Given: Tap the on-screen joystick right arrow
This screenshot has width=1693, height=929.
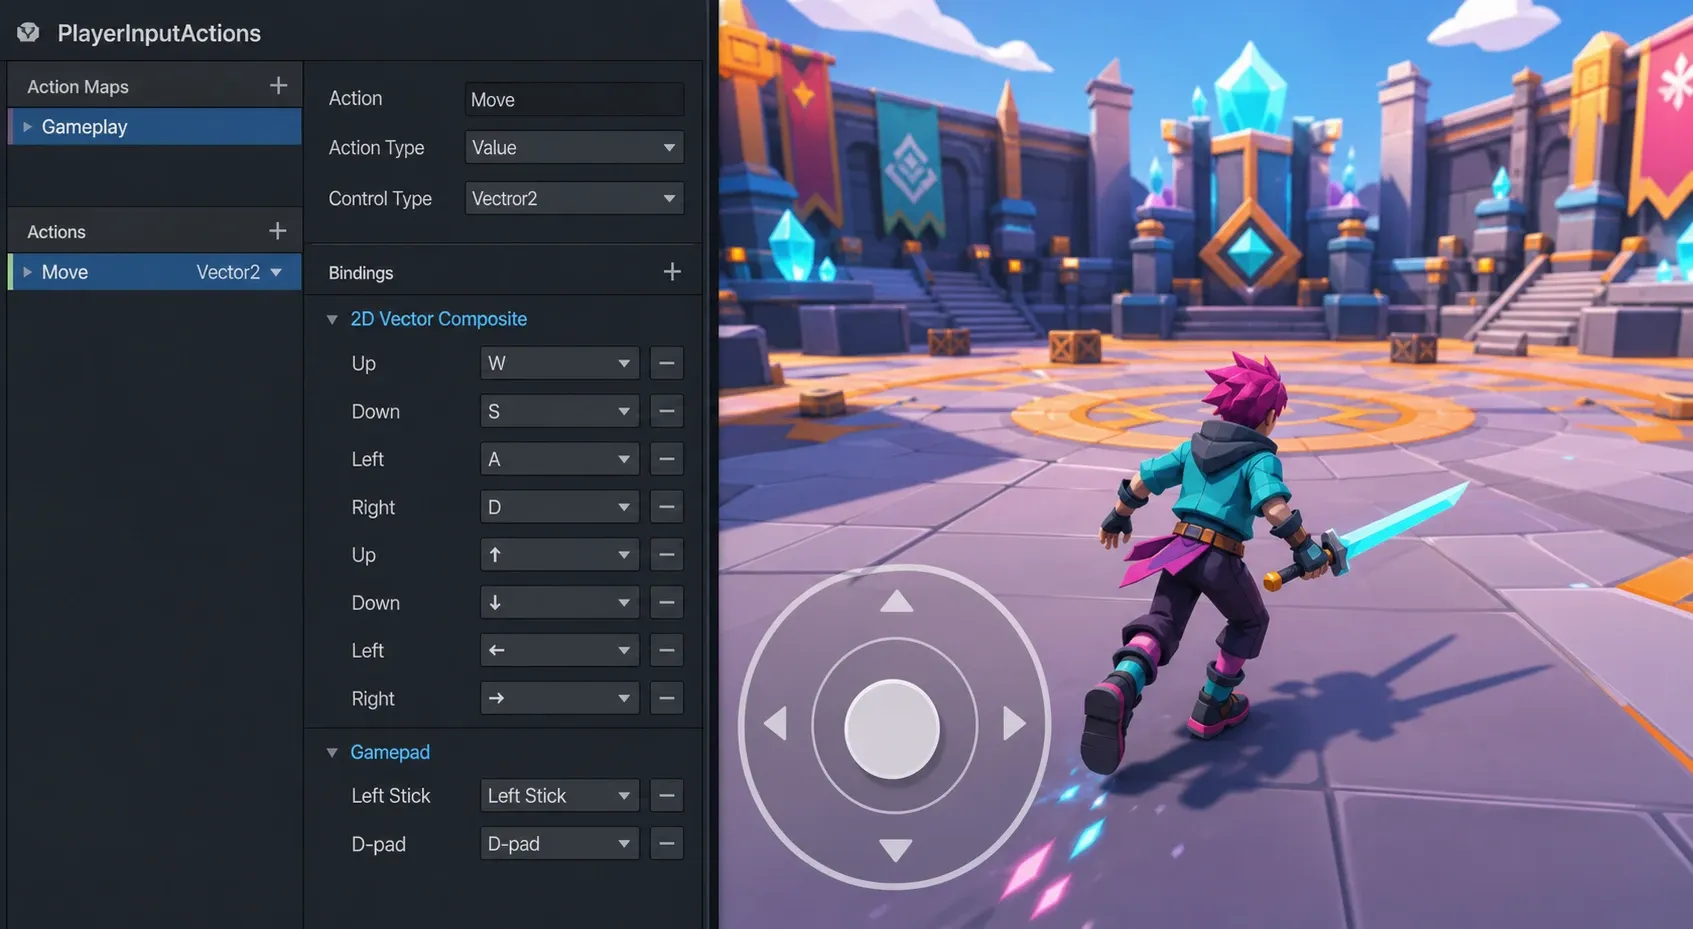Looking at the screenshot, I should (1014, 723).
